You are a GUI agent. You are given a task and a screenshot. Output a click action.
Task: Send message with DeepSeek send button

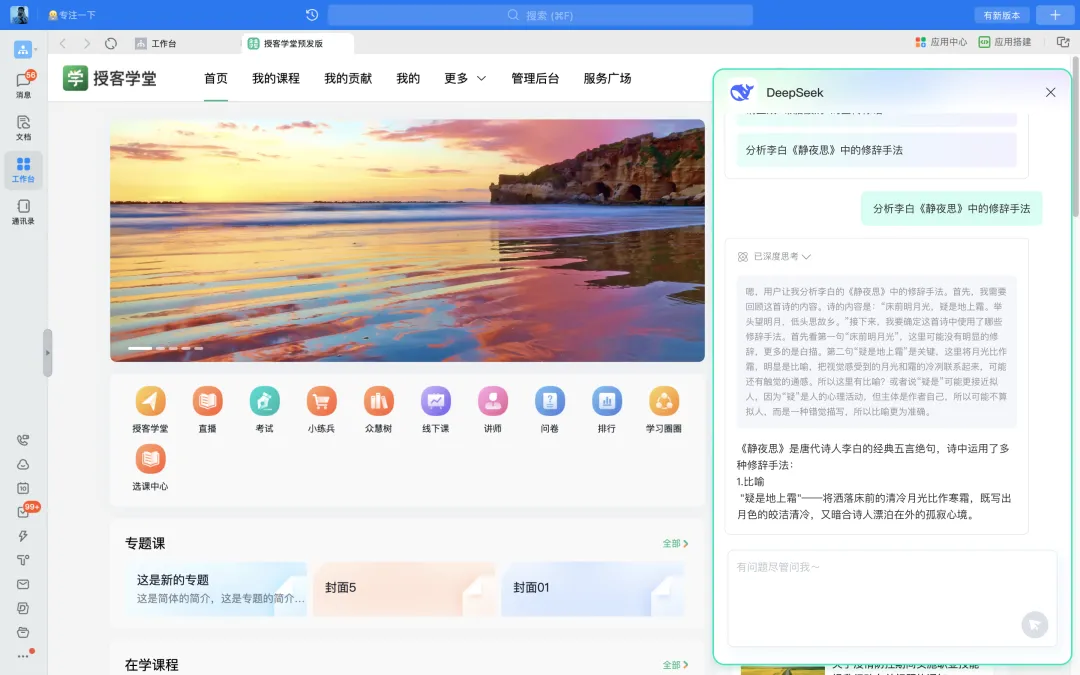coord(1034,625)
